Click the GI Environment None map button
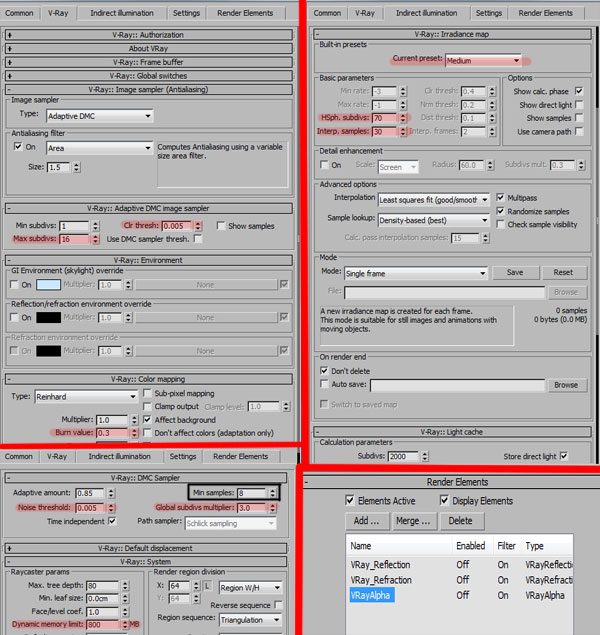 pos(206,285)
